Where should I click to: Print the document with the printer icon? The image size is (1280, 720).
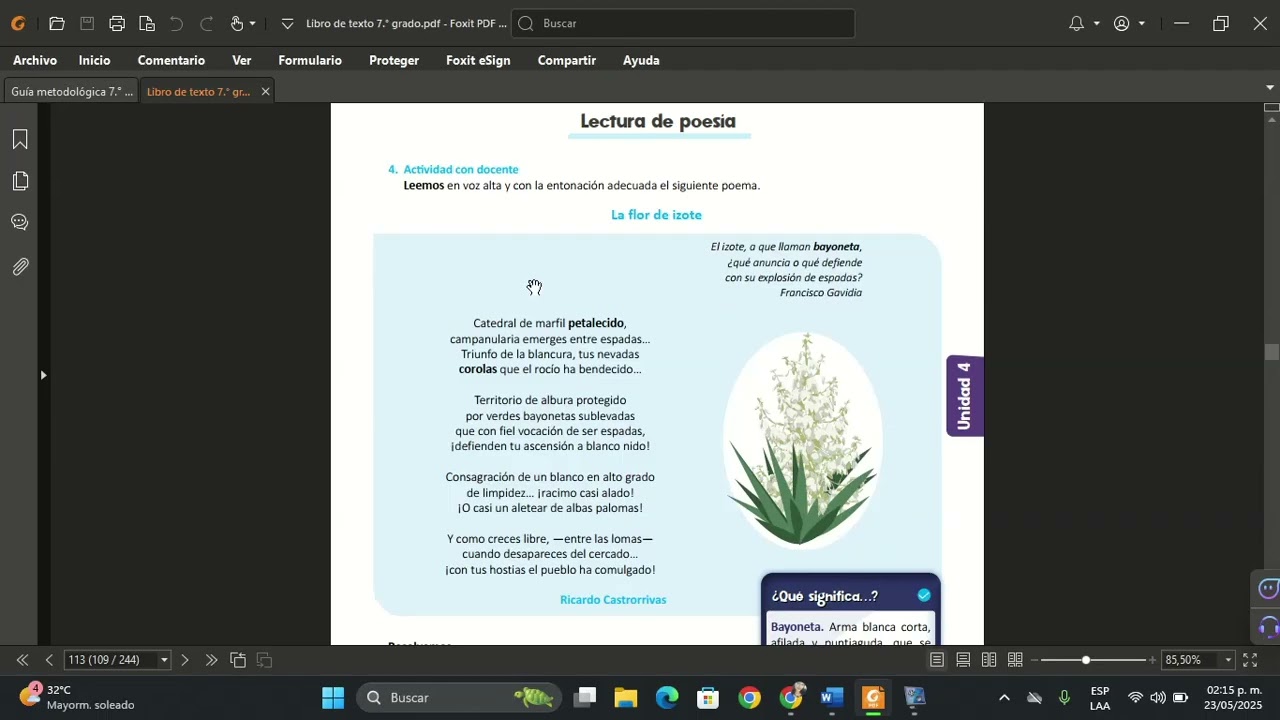click(x=117, y=23)
